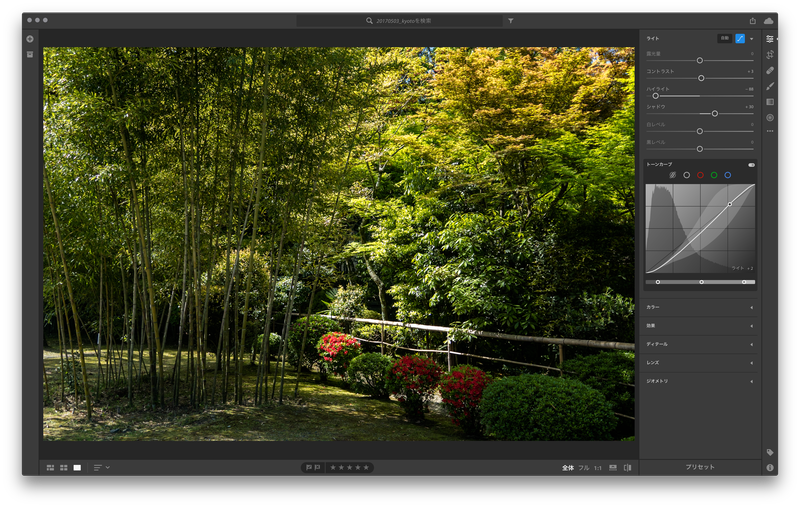800x507 pixels.
Task: Select the Radial Gradient tool
Action: pos(770,118)
